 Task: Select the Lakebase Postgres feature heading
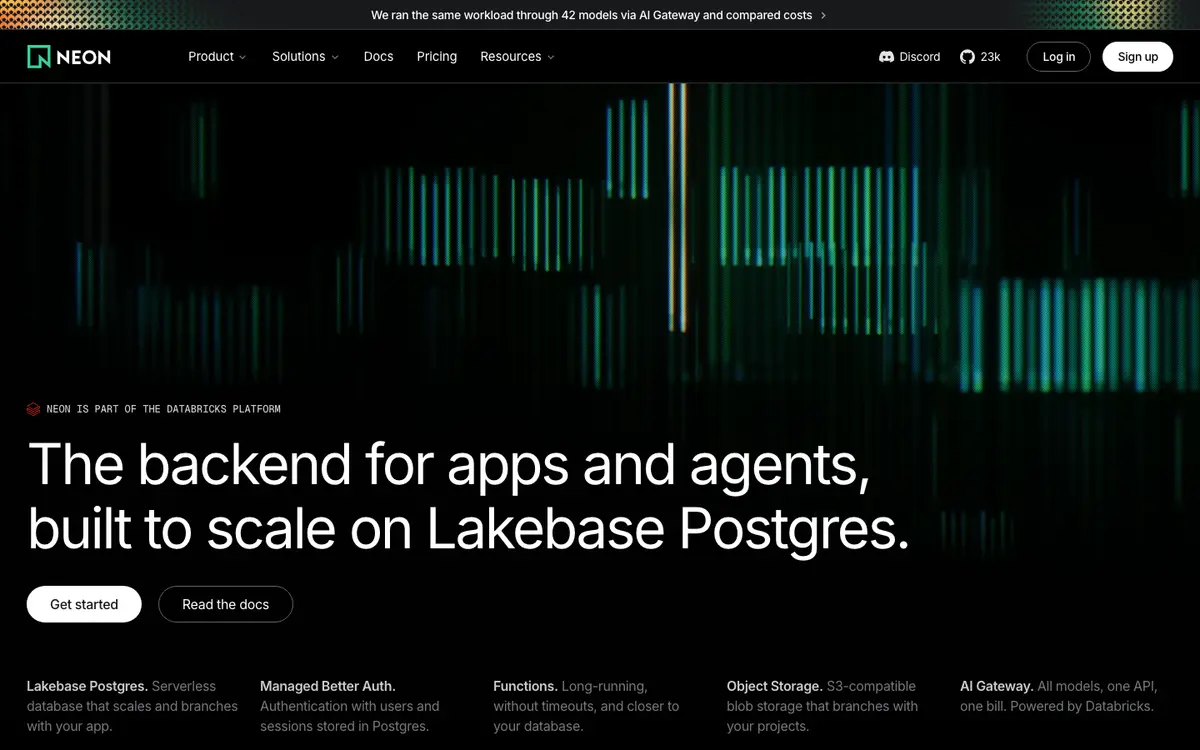pyautogui.click(x=87, y=686)
